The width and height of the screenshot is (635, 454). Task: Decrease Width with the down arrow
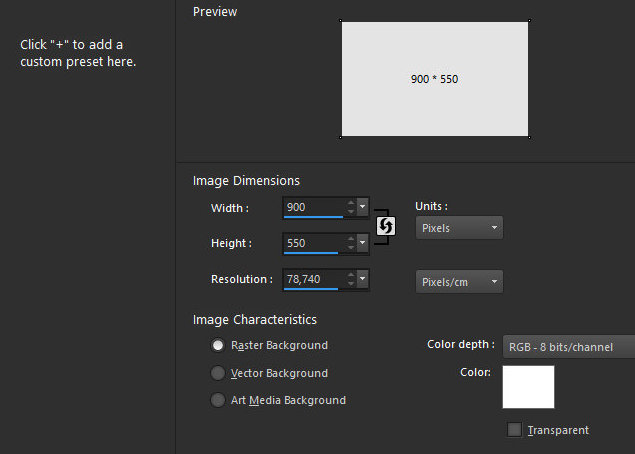coord(350,212)
